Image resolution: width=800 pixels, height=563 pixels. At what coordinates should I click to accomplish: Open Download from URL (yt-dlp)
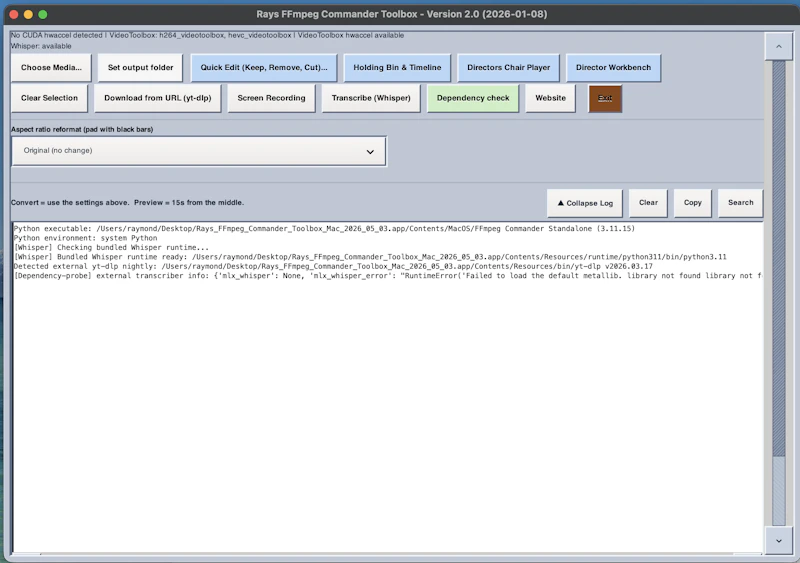(158, 98)
